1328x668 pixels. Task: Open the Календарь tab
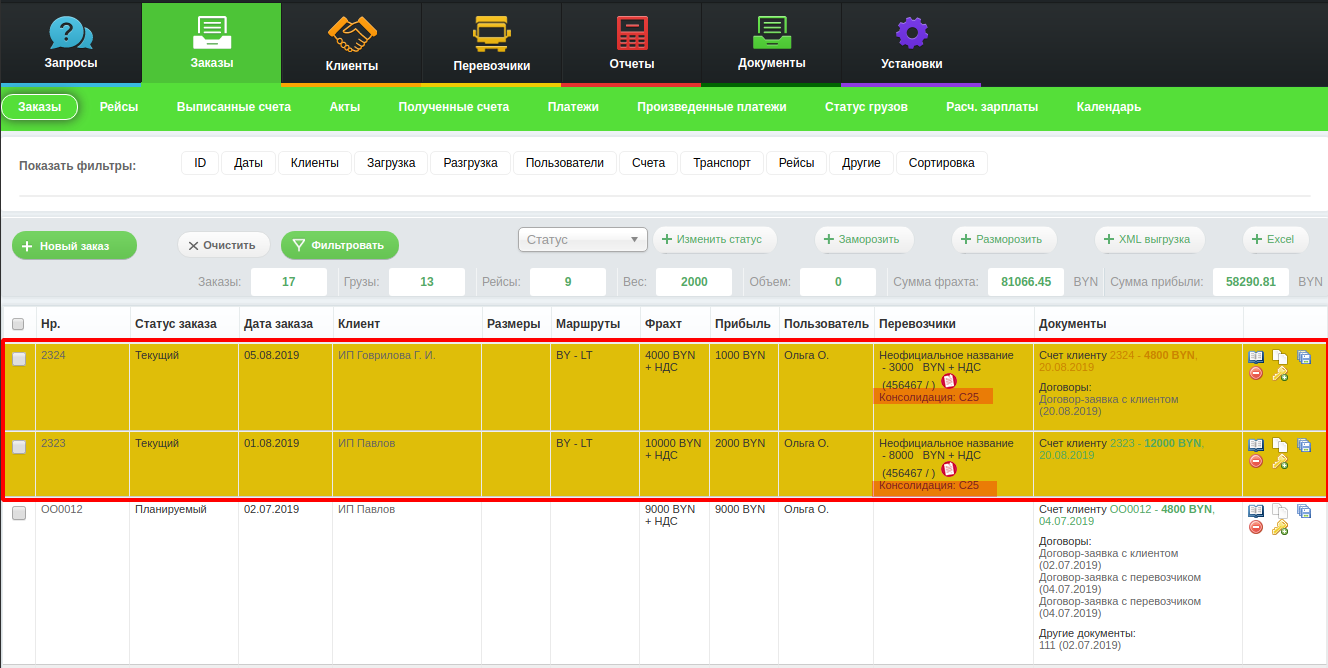click(1109, 107)
